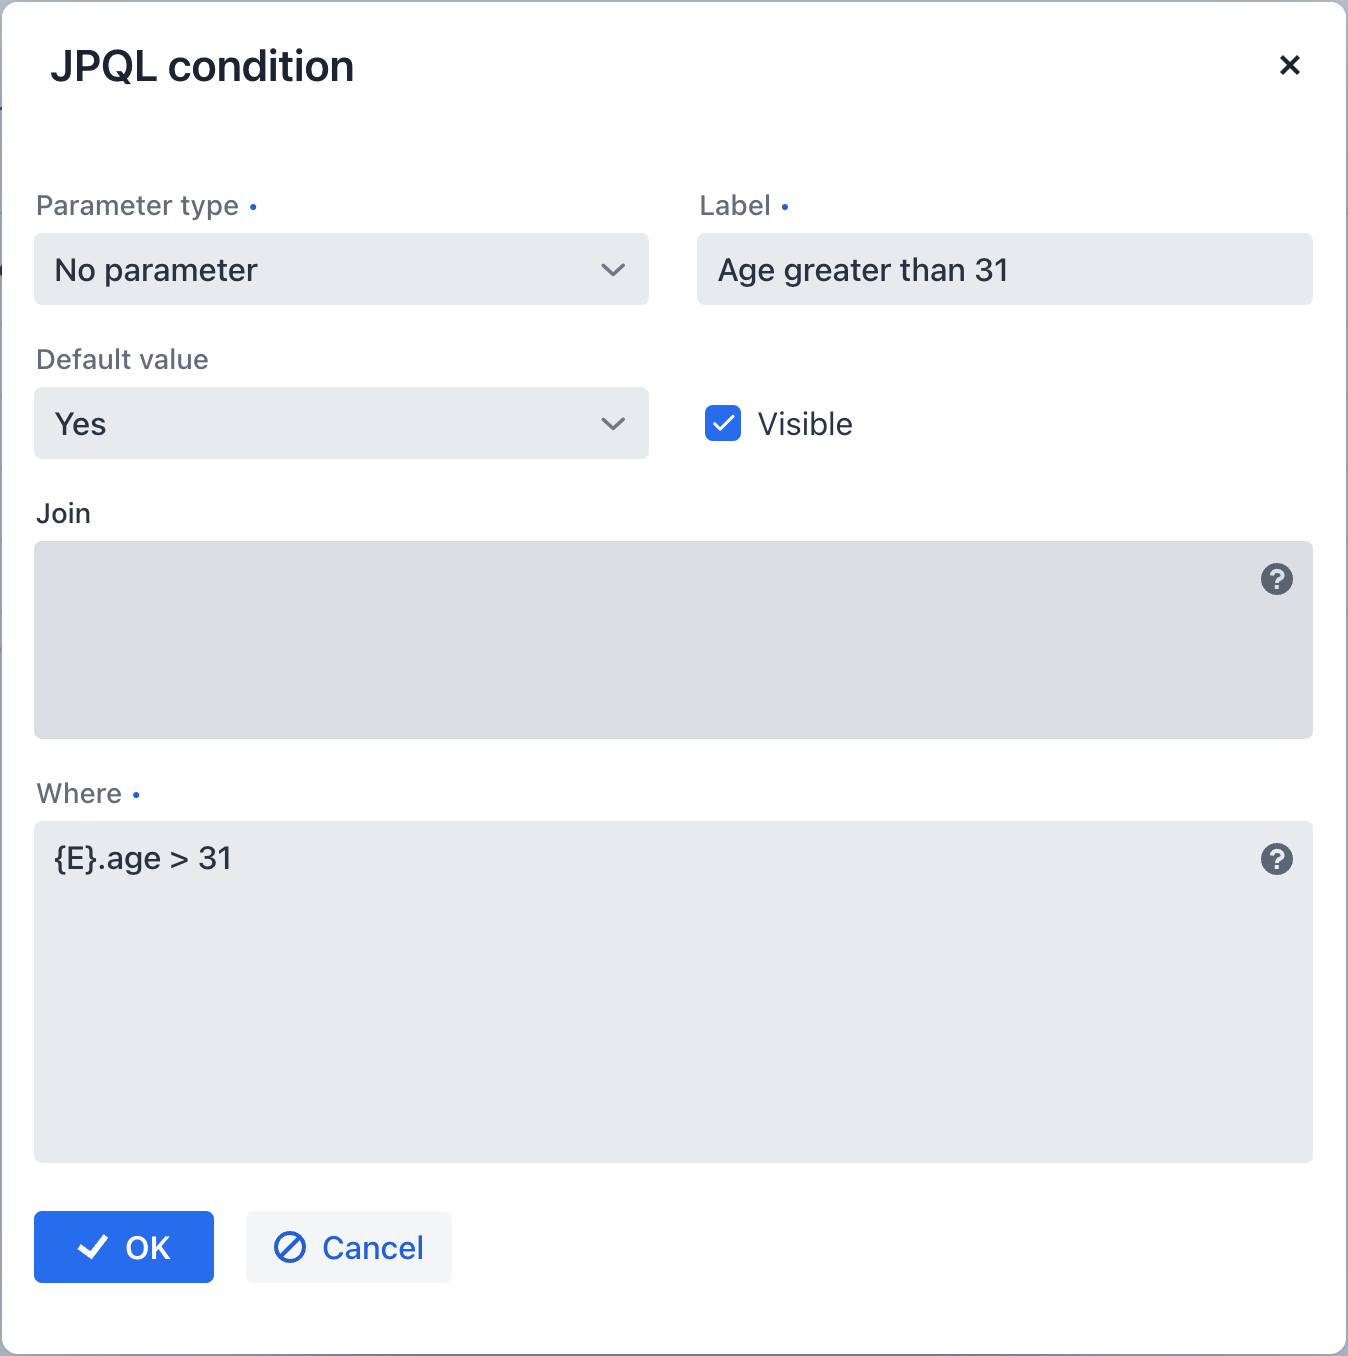The image size is (1348, 1356).
Task: Select the Label field containing Age greater than 31
Action: coord(1004,269)
